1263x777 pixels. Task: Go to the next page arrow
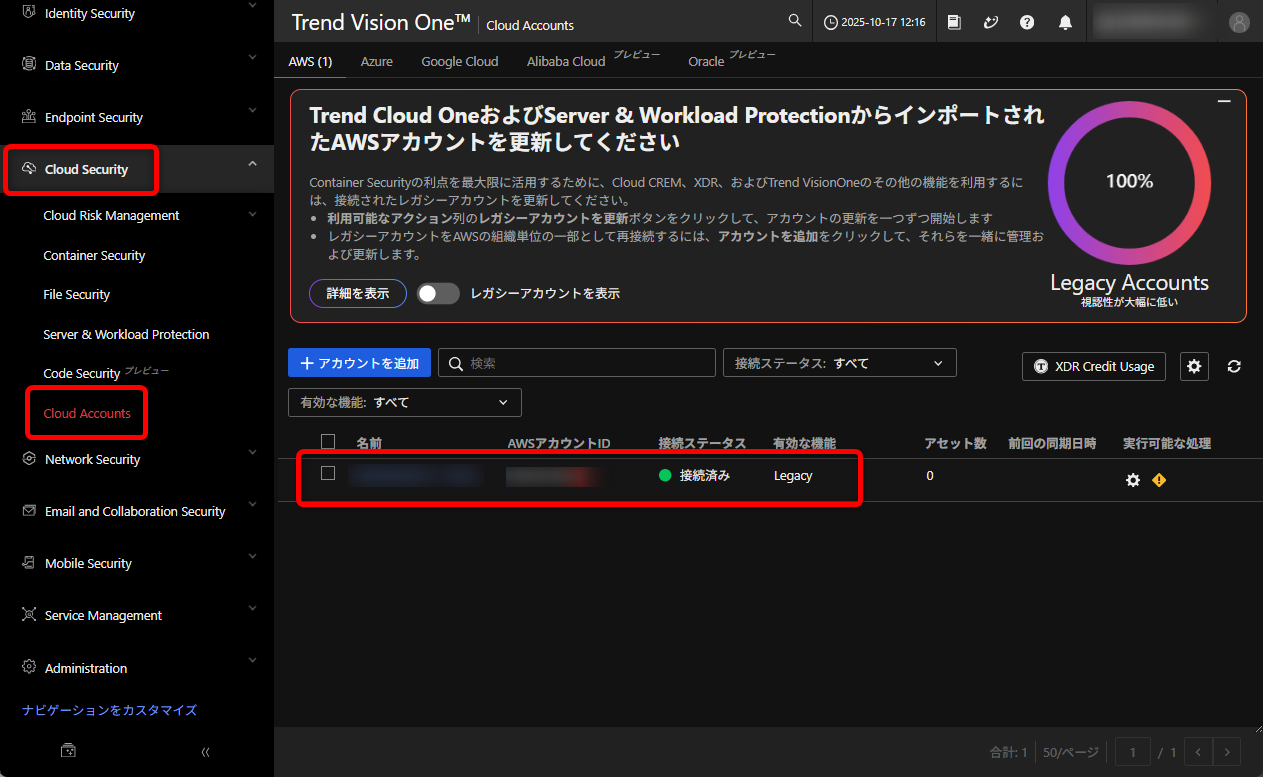1227,752
